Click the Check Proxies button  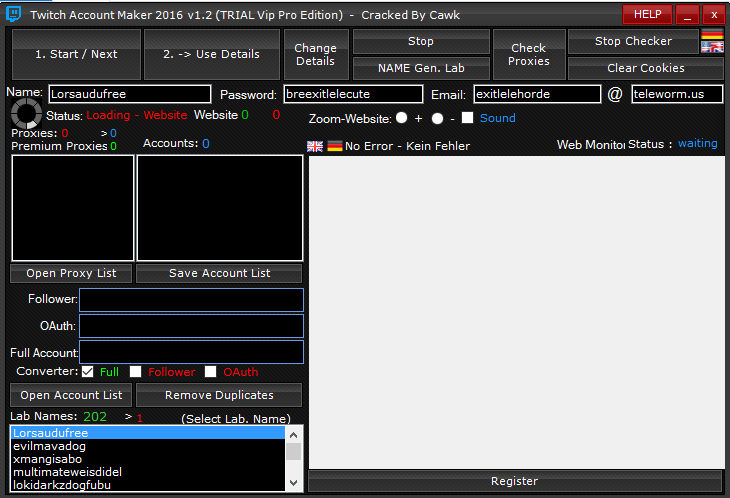tap(529, 54)
